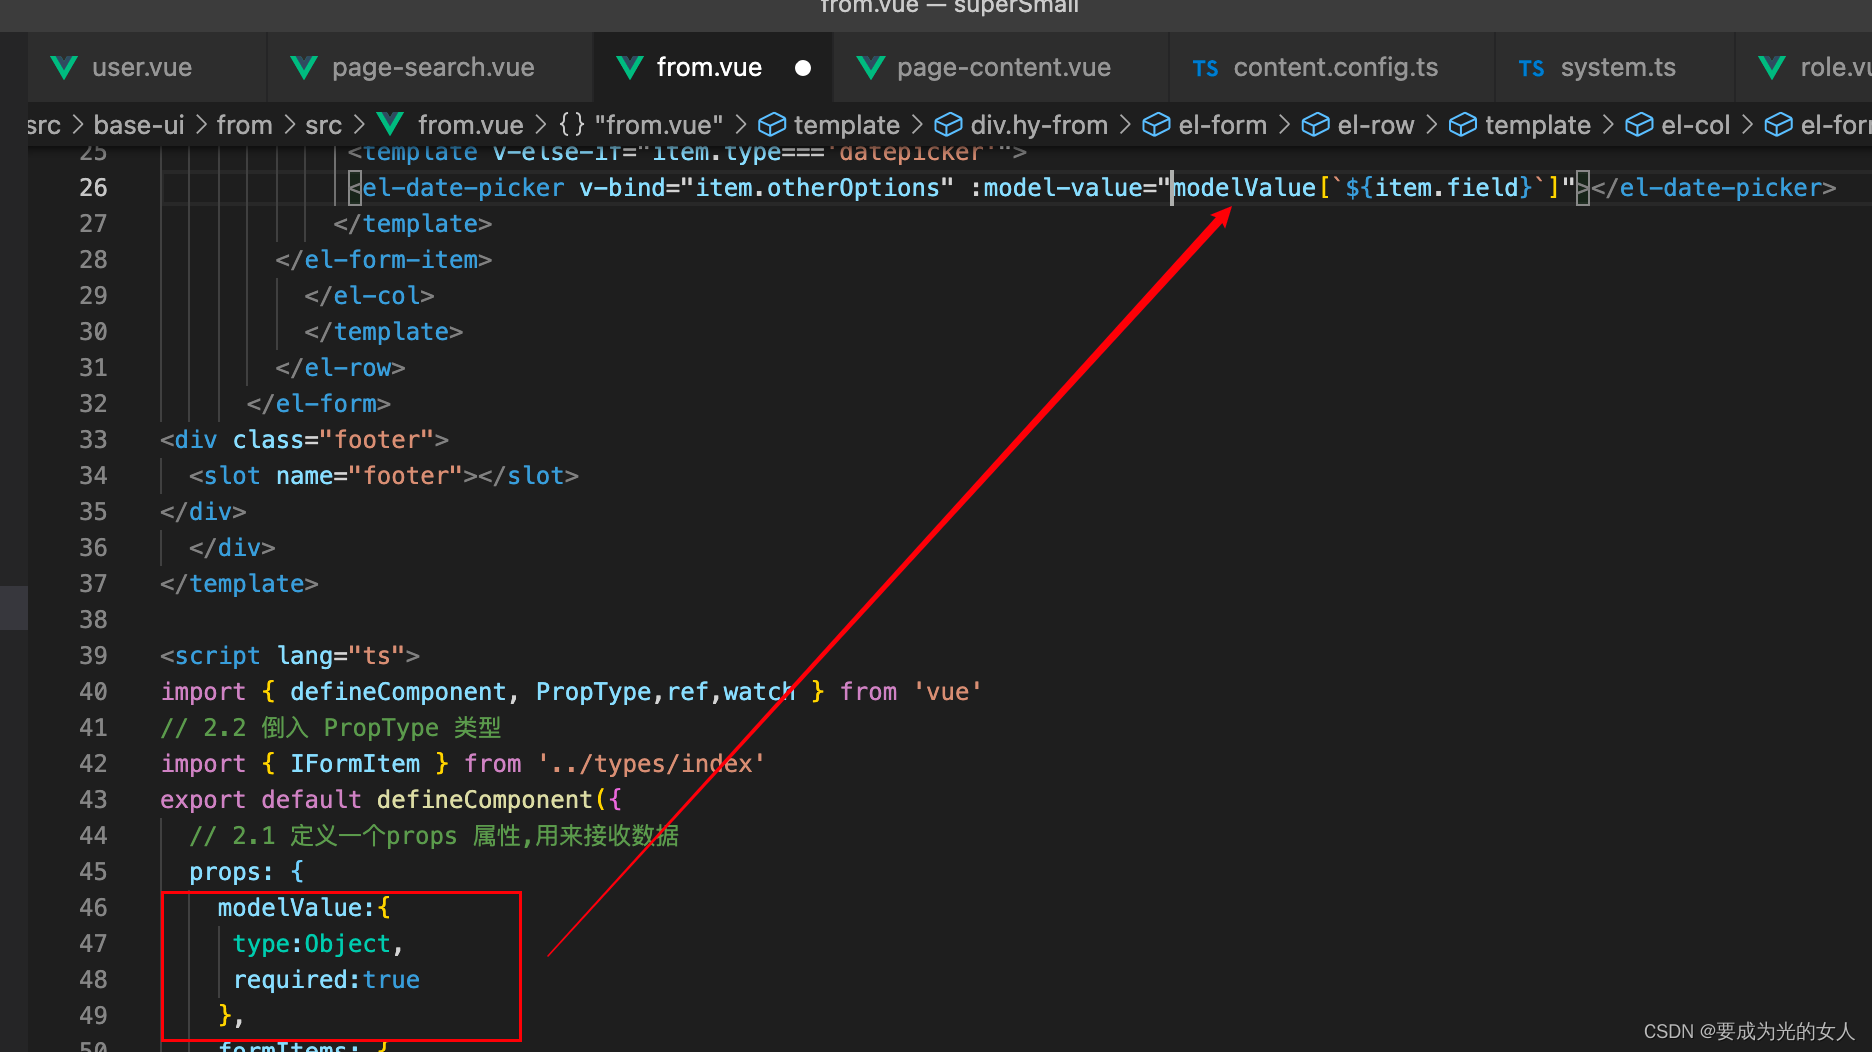
Task: Click '</el-col>' closing tag
Action: click(369, 296)
